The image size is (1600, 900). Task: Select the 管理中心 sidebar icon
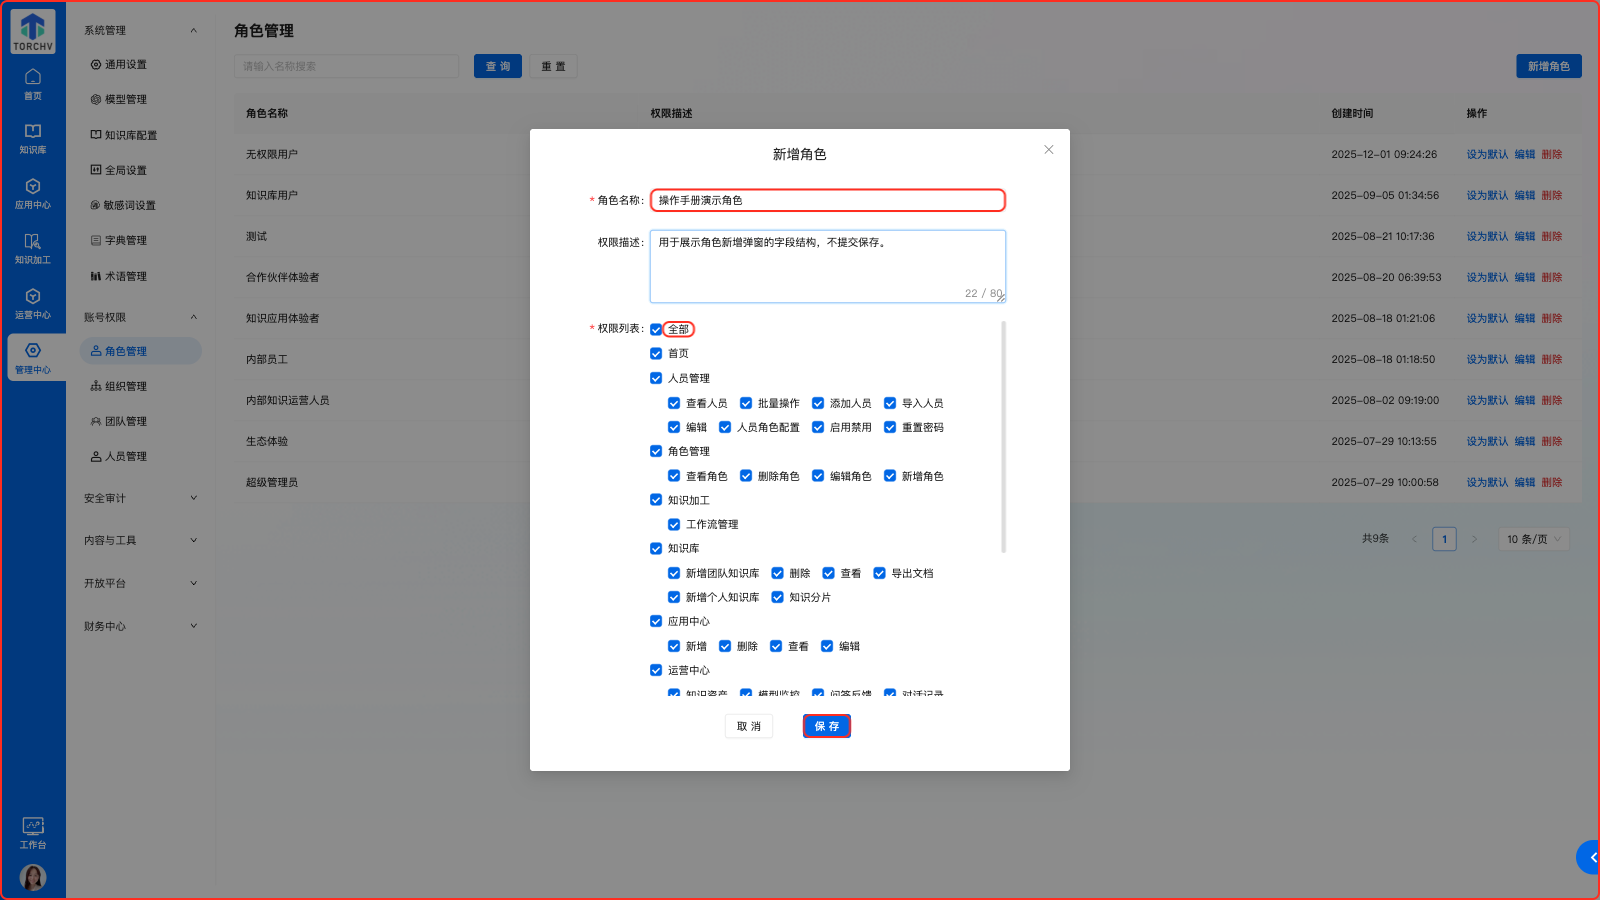coord(33,358)
